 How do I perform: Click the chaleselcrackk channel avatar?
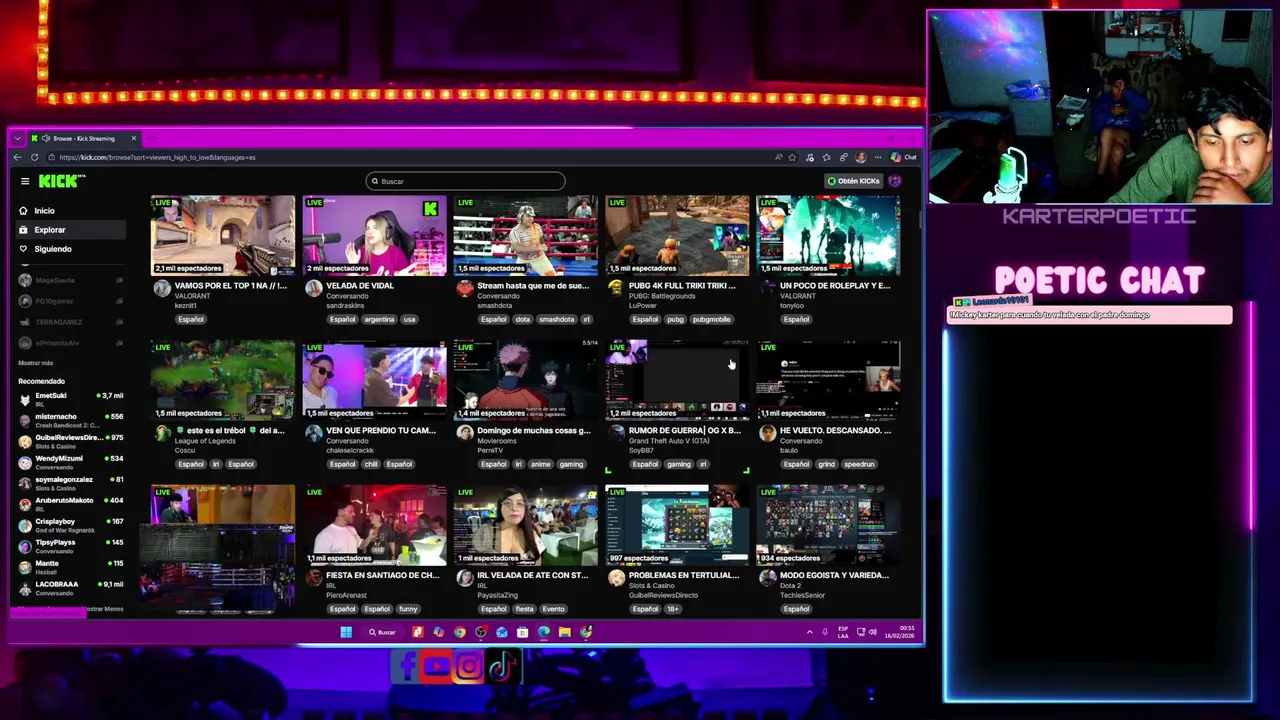click(313, 433)
